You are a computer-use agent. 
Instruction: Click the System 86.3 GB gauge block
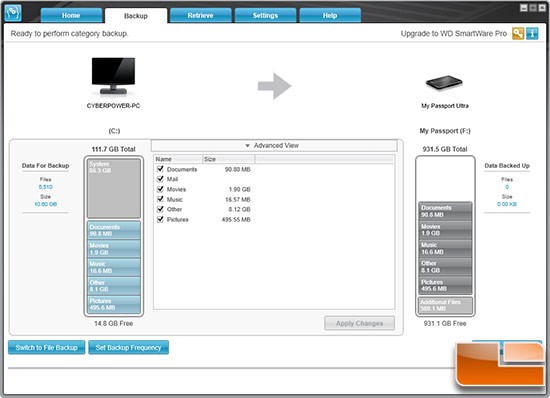coord(114,188)
